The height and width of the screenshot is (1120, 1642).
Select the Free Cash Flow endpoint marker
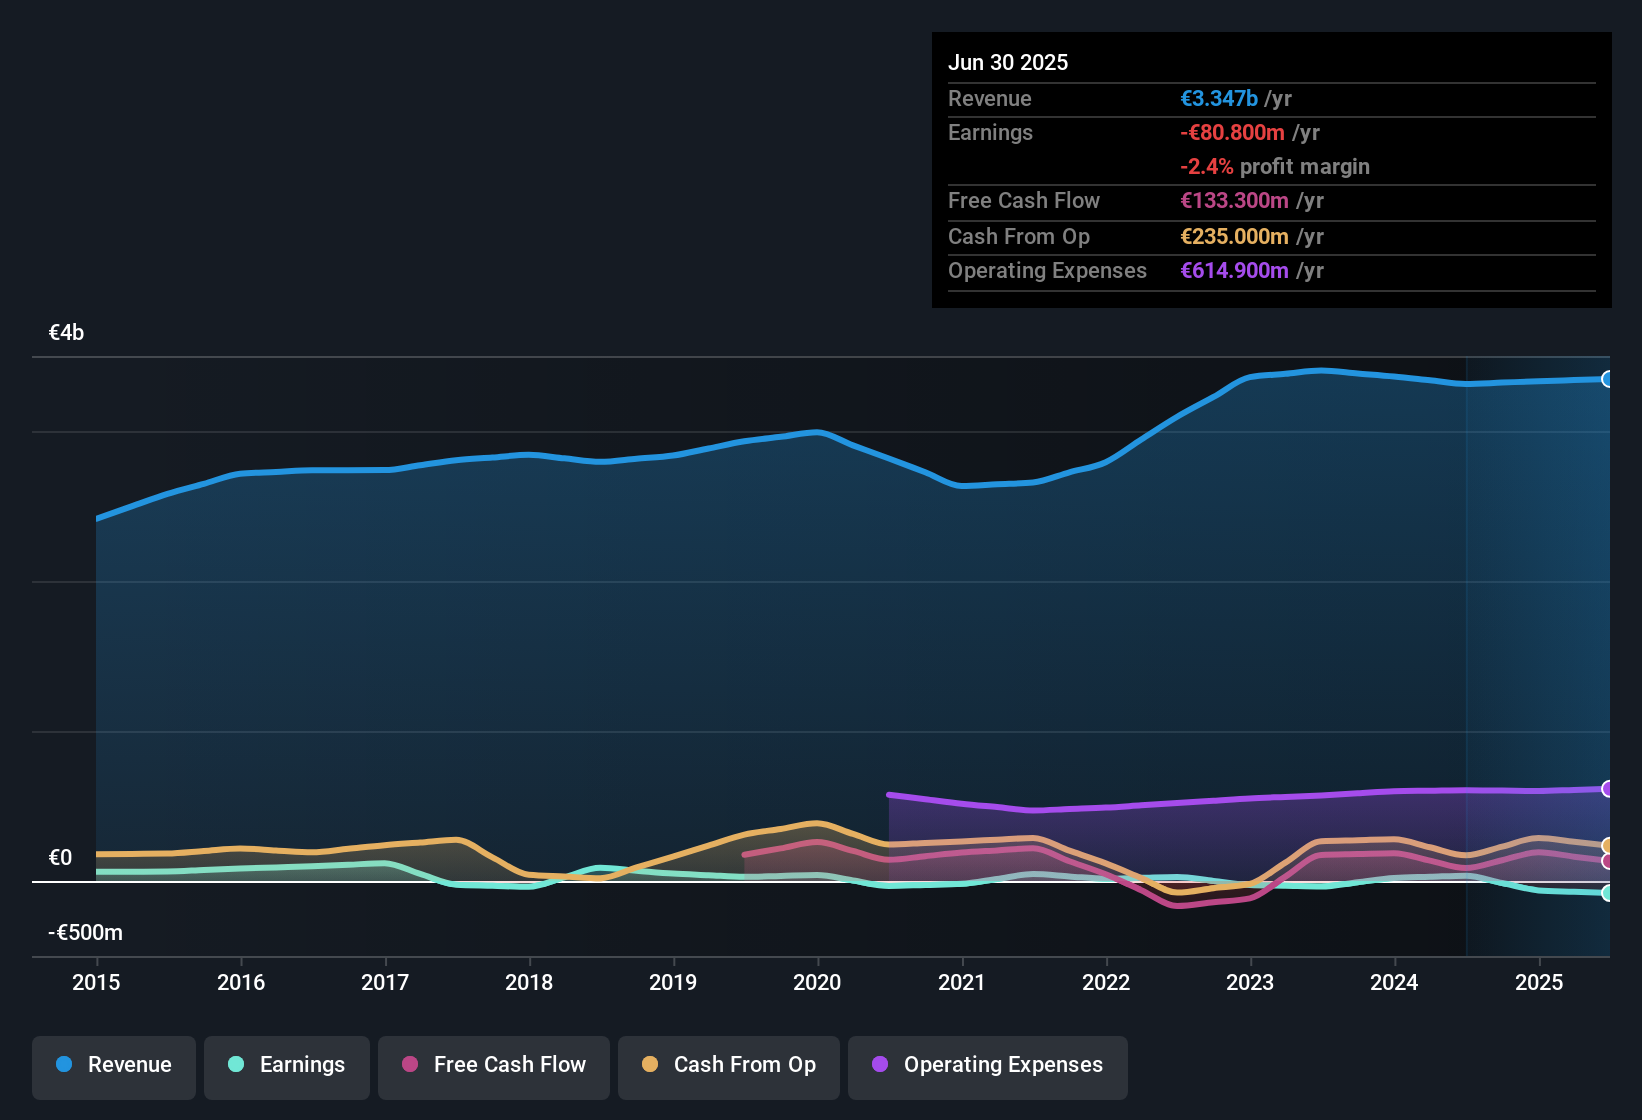click(1607, 861)
